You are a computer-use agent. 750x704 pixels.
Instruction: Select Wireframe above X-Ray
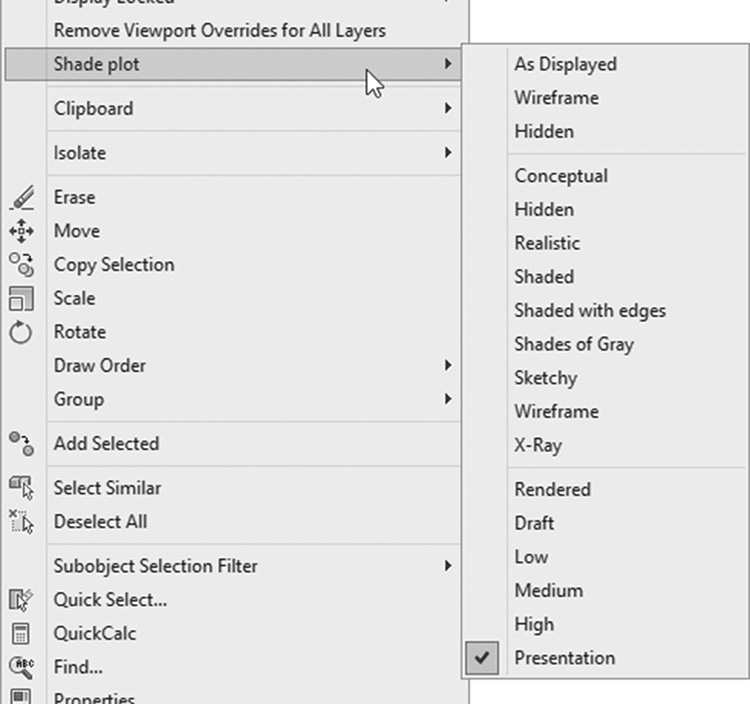tap(605, 412)
